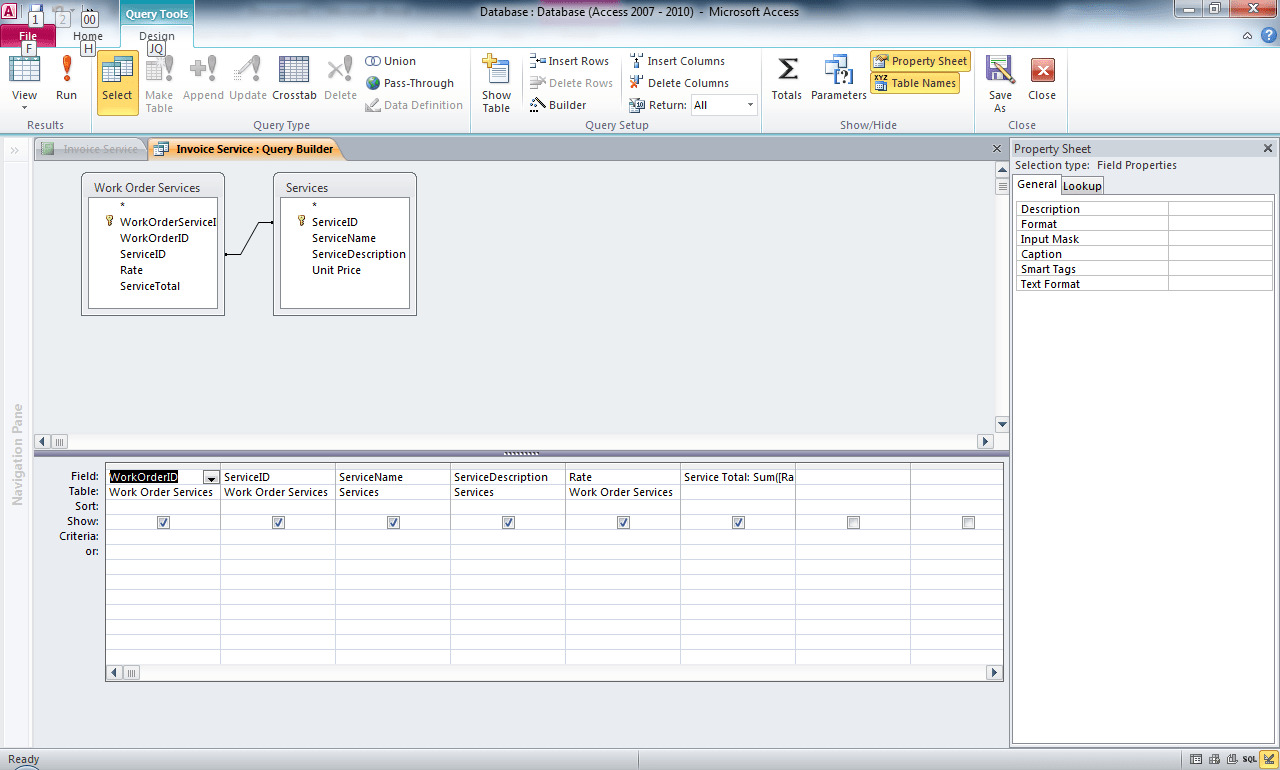
Task: Switch to PivotChart View from the status bar
Action: click(1232, 759)
